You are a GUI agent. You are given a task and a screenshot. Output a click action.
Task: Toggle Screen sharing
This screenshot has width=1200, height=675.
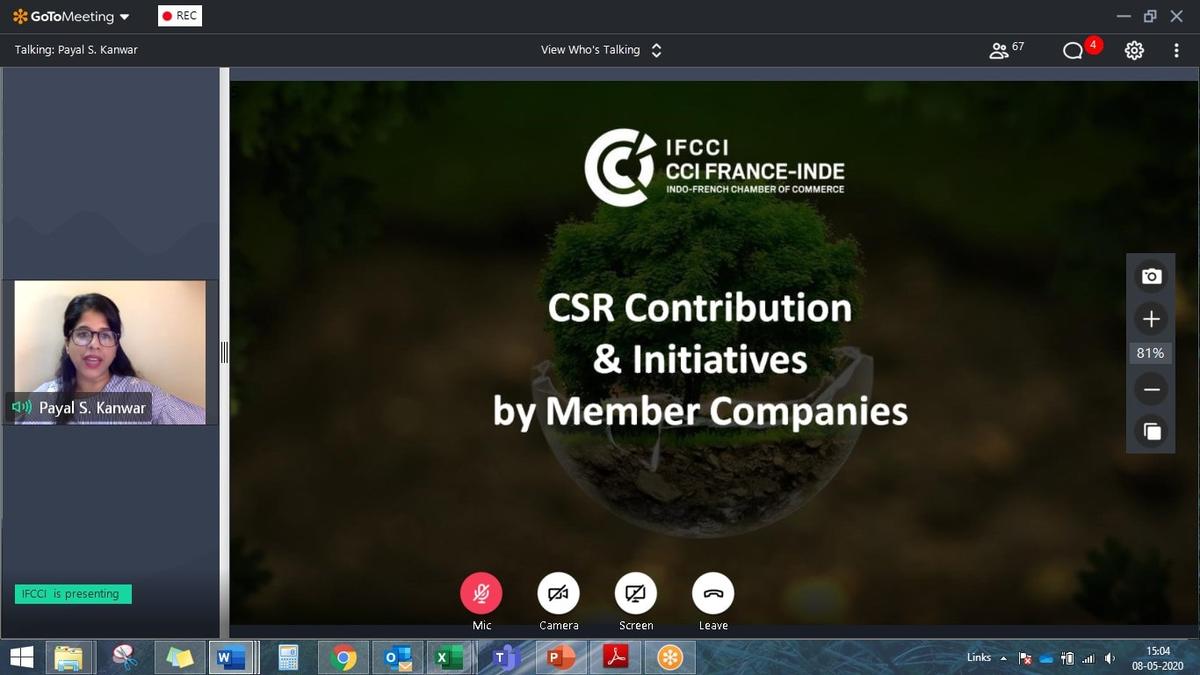coord(635,594)
